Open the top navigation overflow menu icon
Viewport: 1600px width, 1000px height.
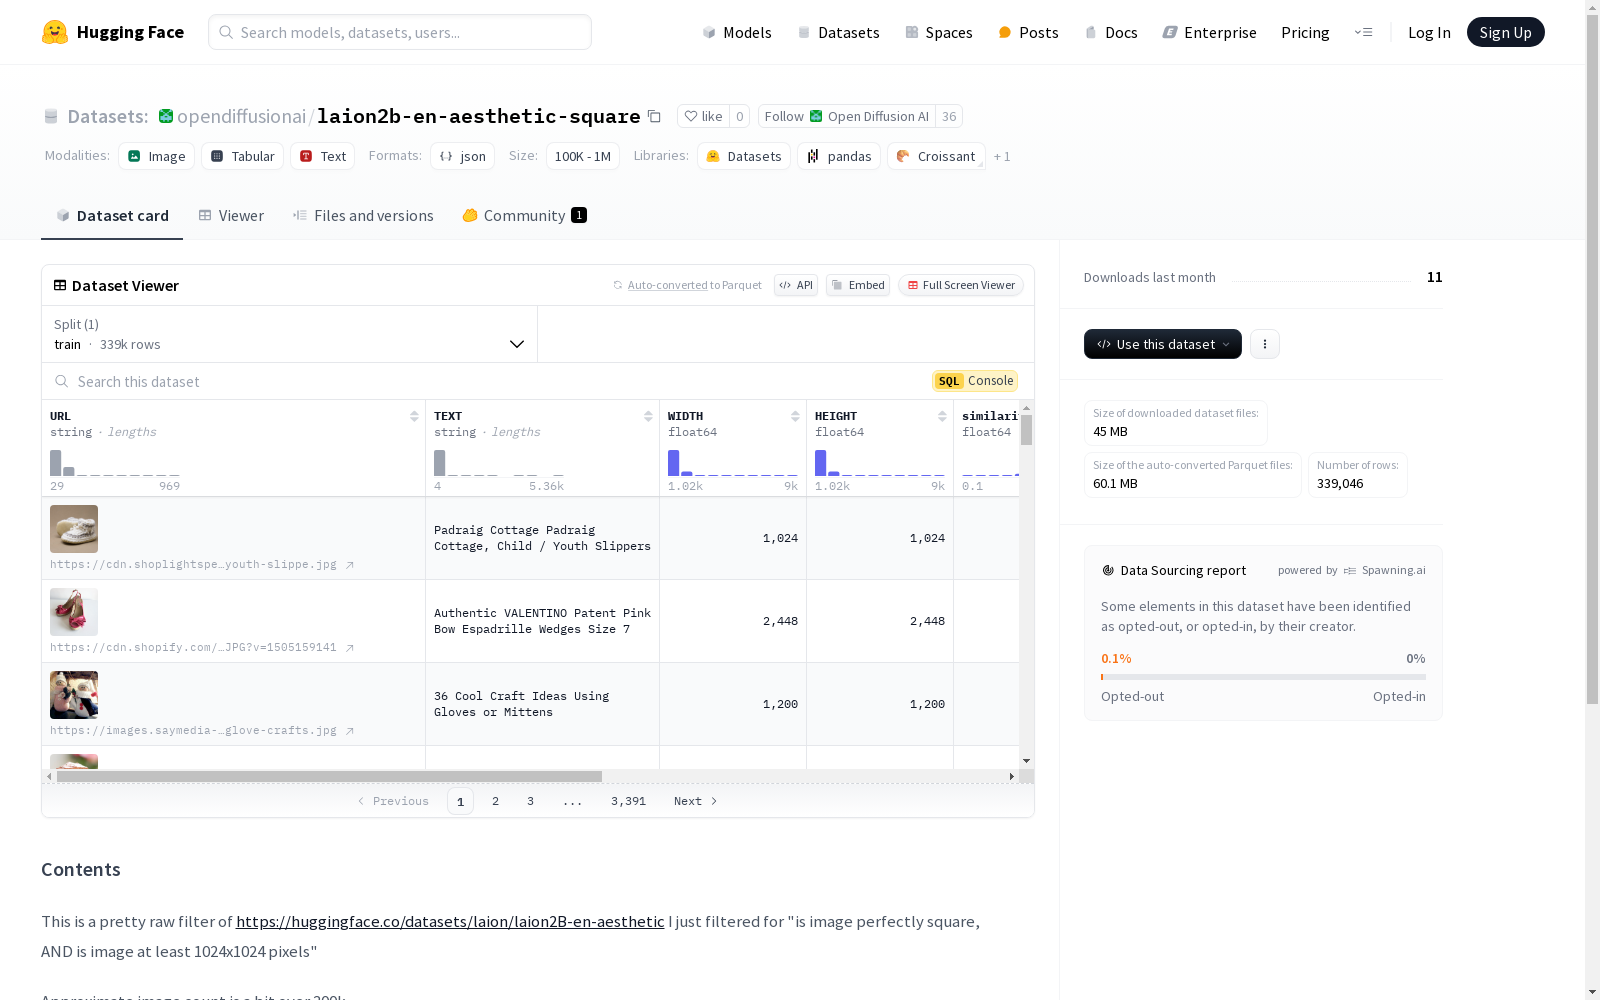coord(1363,32)
